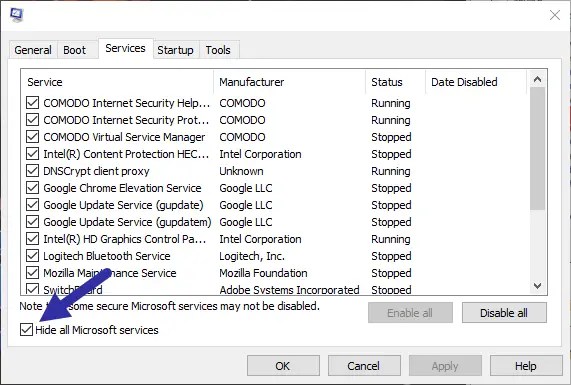The image size is (571, 385).
Task: Click COMODO manufacturer for Virtual Service Manager
Action: [x=242, y=137]
